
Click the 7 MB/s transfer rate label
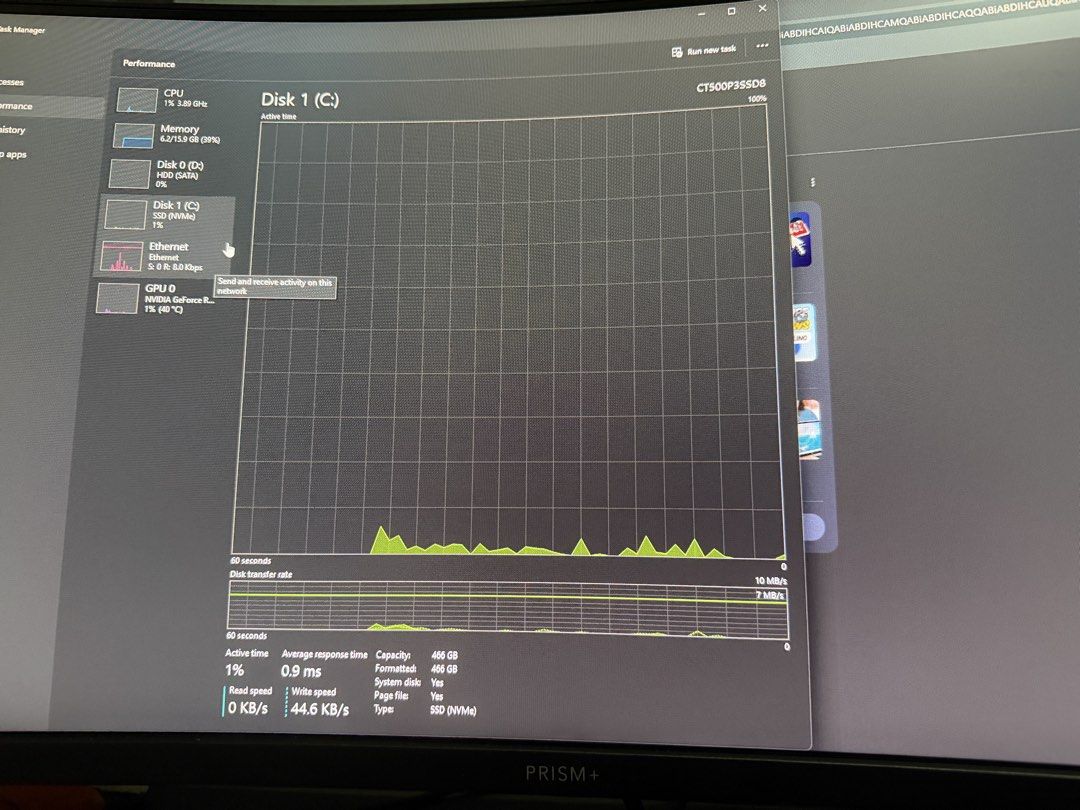click(x=769, y=595)
